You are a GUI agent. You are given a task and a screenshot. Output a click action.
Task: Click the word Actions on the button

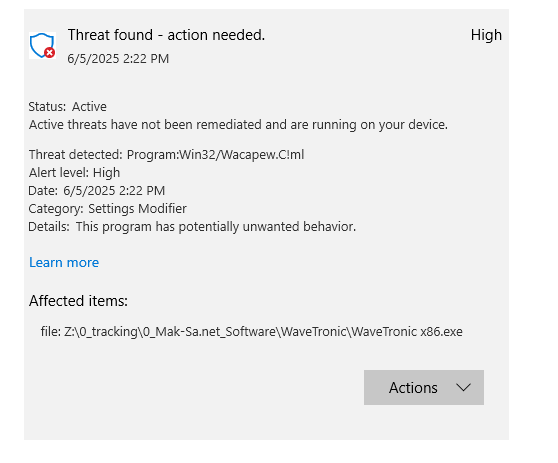(x=413, y=388)
